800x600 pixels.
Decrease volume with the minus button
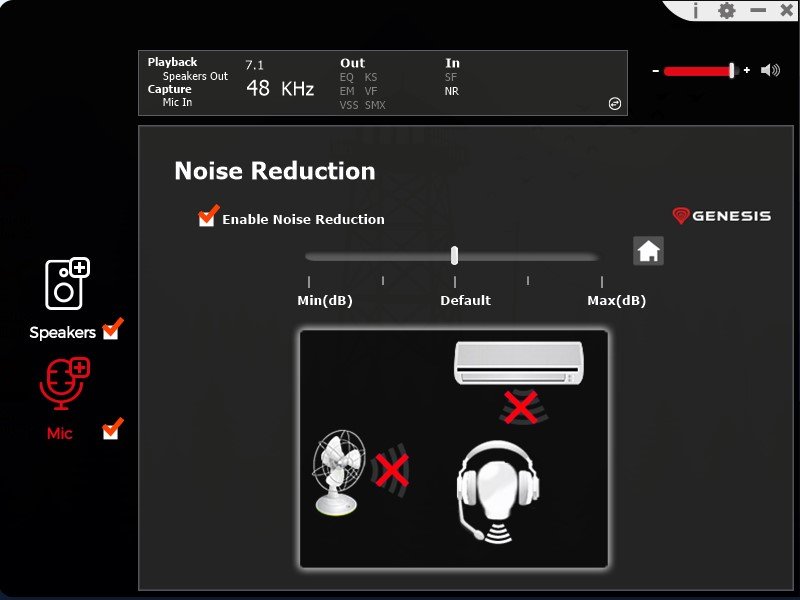click(656, 71)
